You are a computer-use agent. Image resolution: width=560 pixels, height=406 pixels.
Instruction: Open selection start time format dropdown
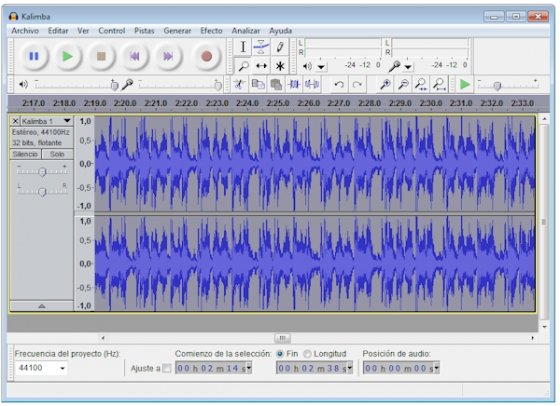(249, 368)
